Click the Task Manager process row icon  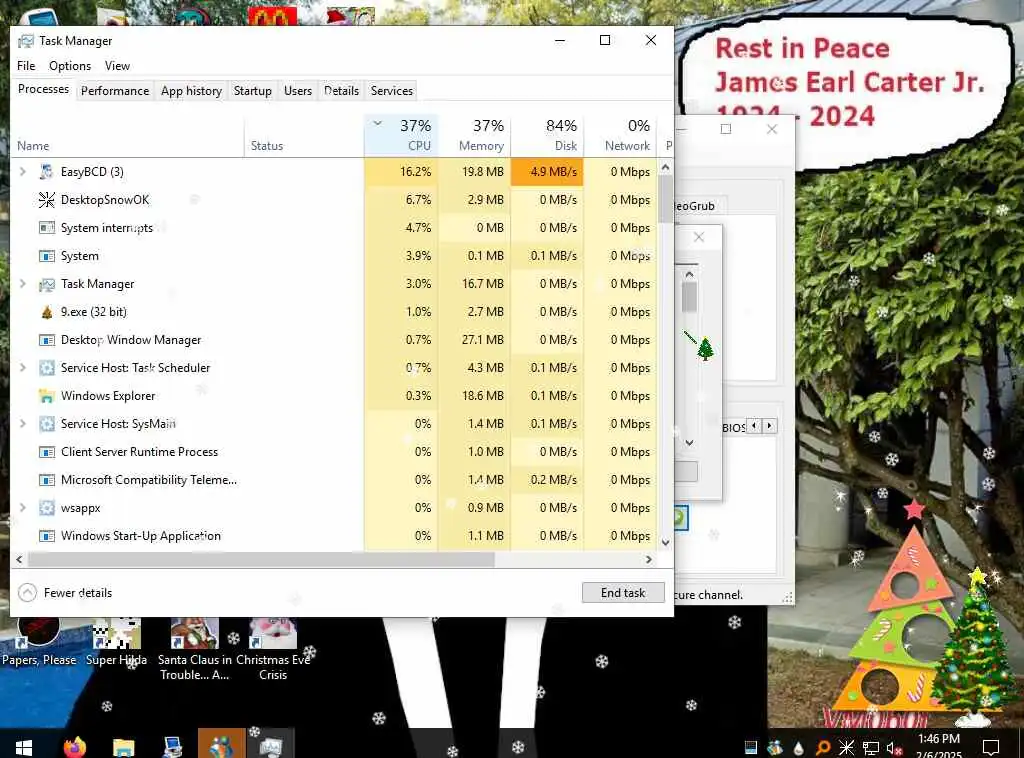click(x=46, y=284)
